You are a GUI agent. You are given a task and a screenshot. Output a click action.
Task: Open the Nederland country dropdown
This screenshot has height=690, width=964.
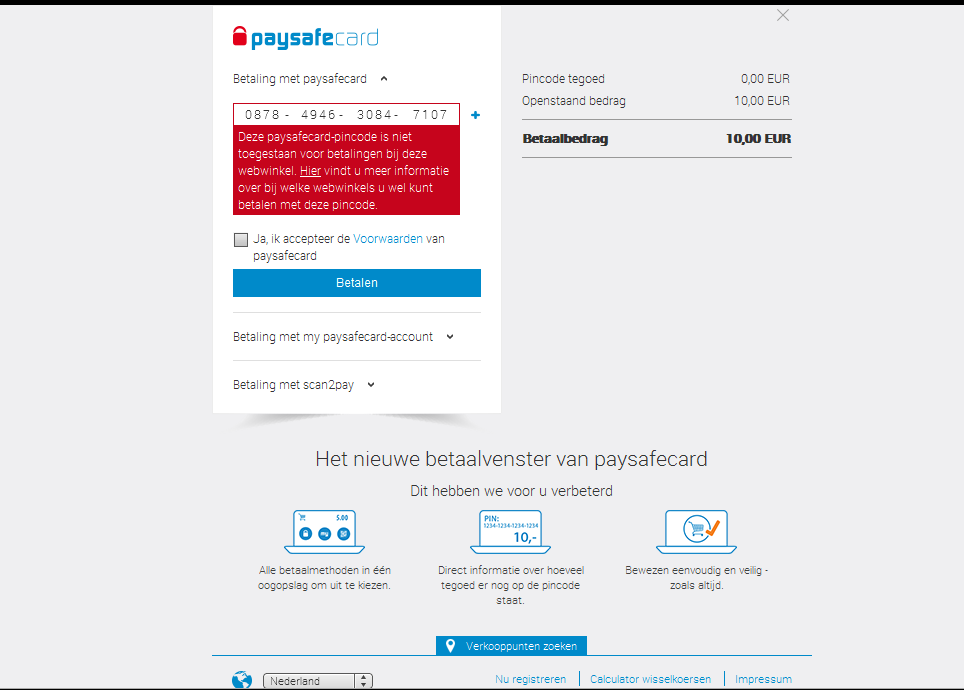[318, 681]
